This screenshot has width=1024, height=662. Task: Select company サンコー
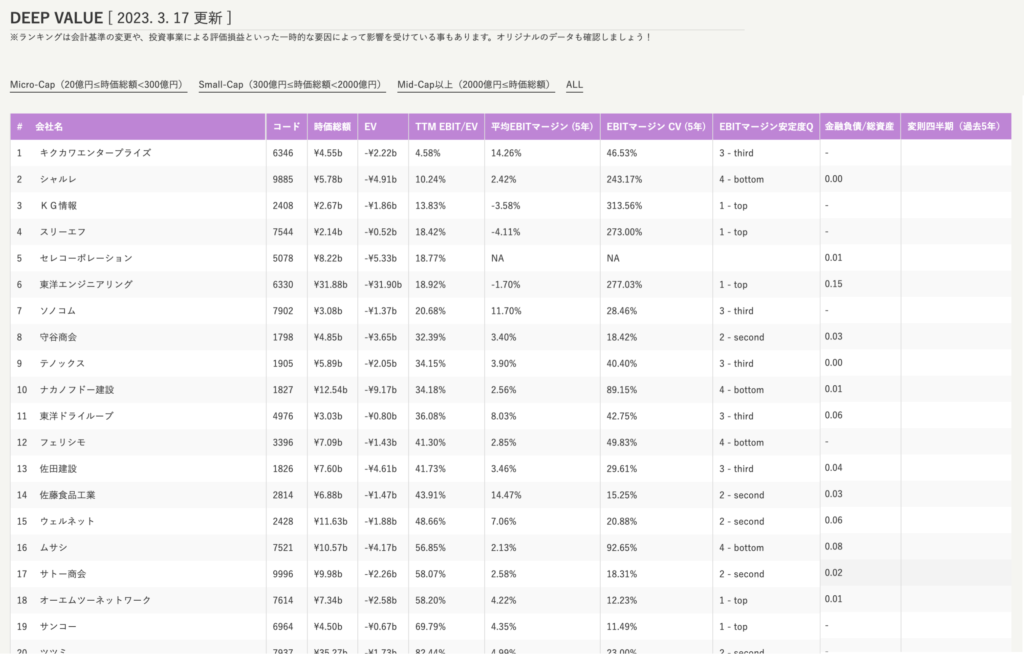(58, 627)
